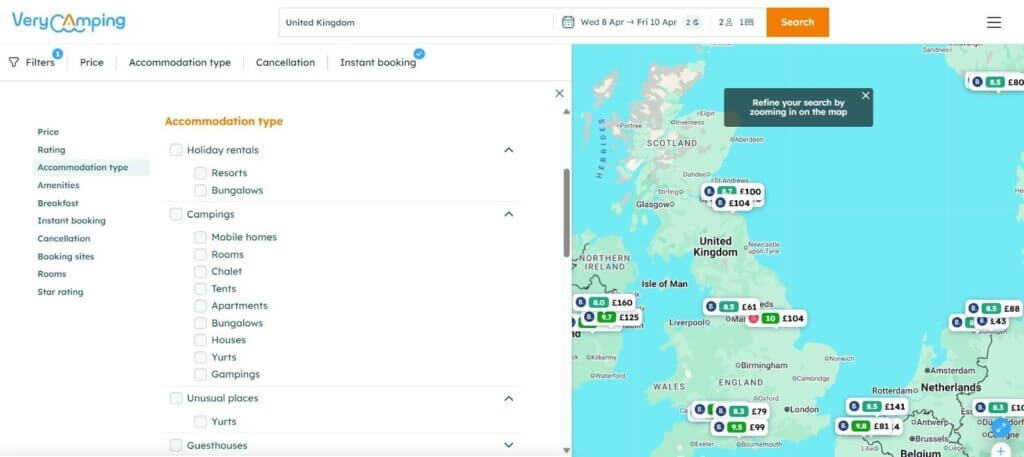Click the calendar icon for dates
The image size is (1024, 457).
568,22
